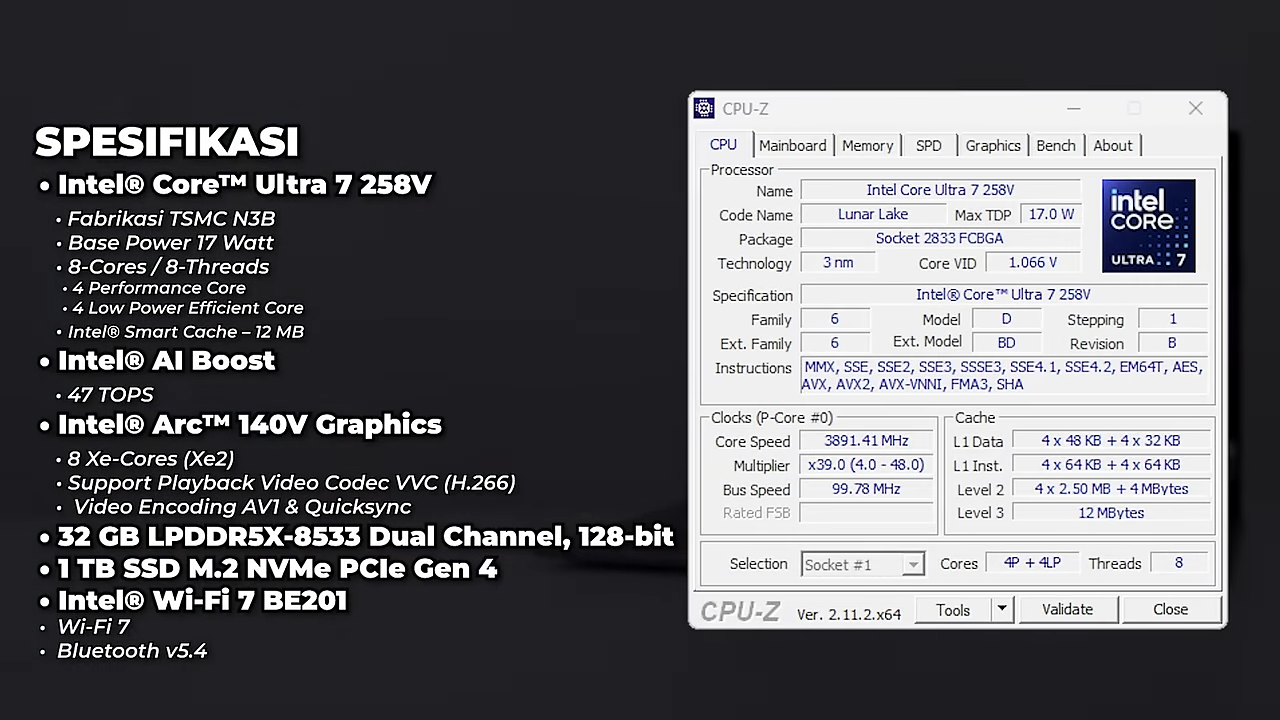Open the Selection combo box in the Selection row
Viewport: 1280px width, 720px height.
pos(860,564)
